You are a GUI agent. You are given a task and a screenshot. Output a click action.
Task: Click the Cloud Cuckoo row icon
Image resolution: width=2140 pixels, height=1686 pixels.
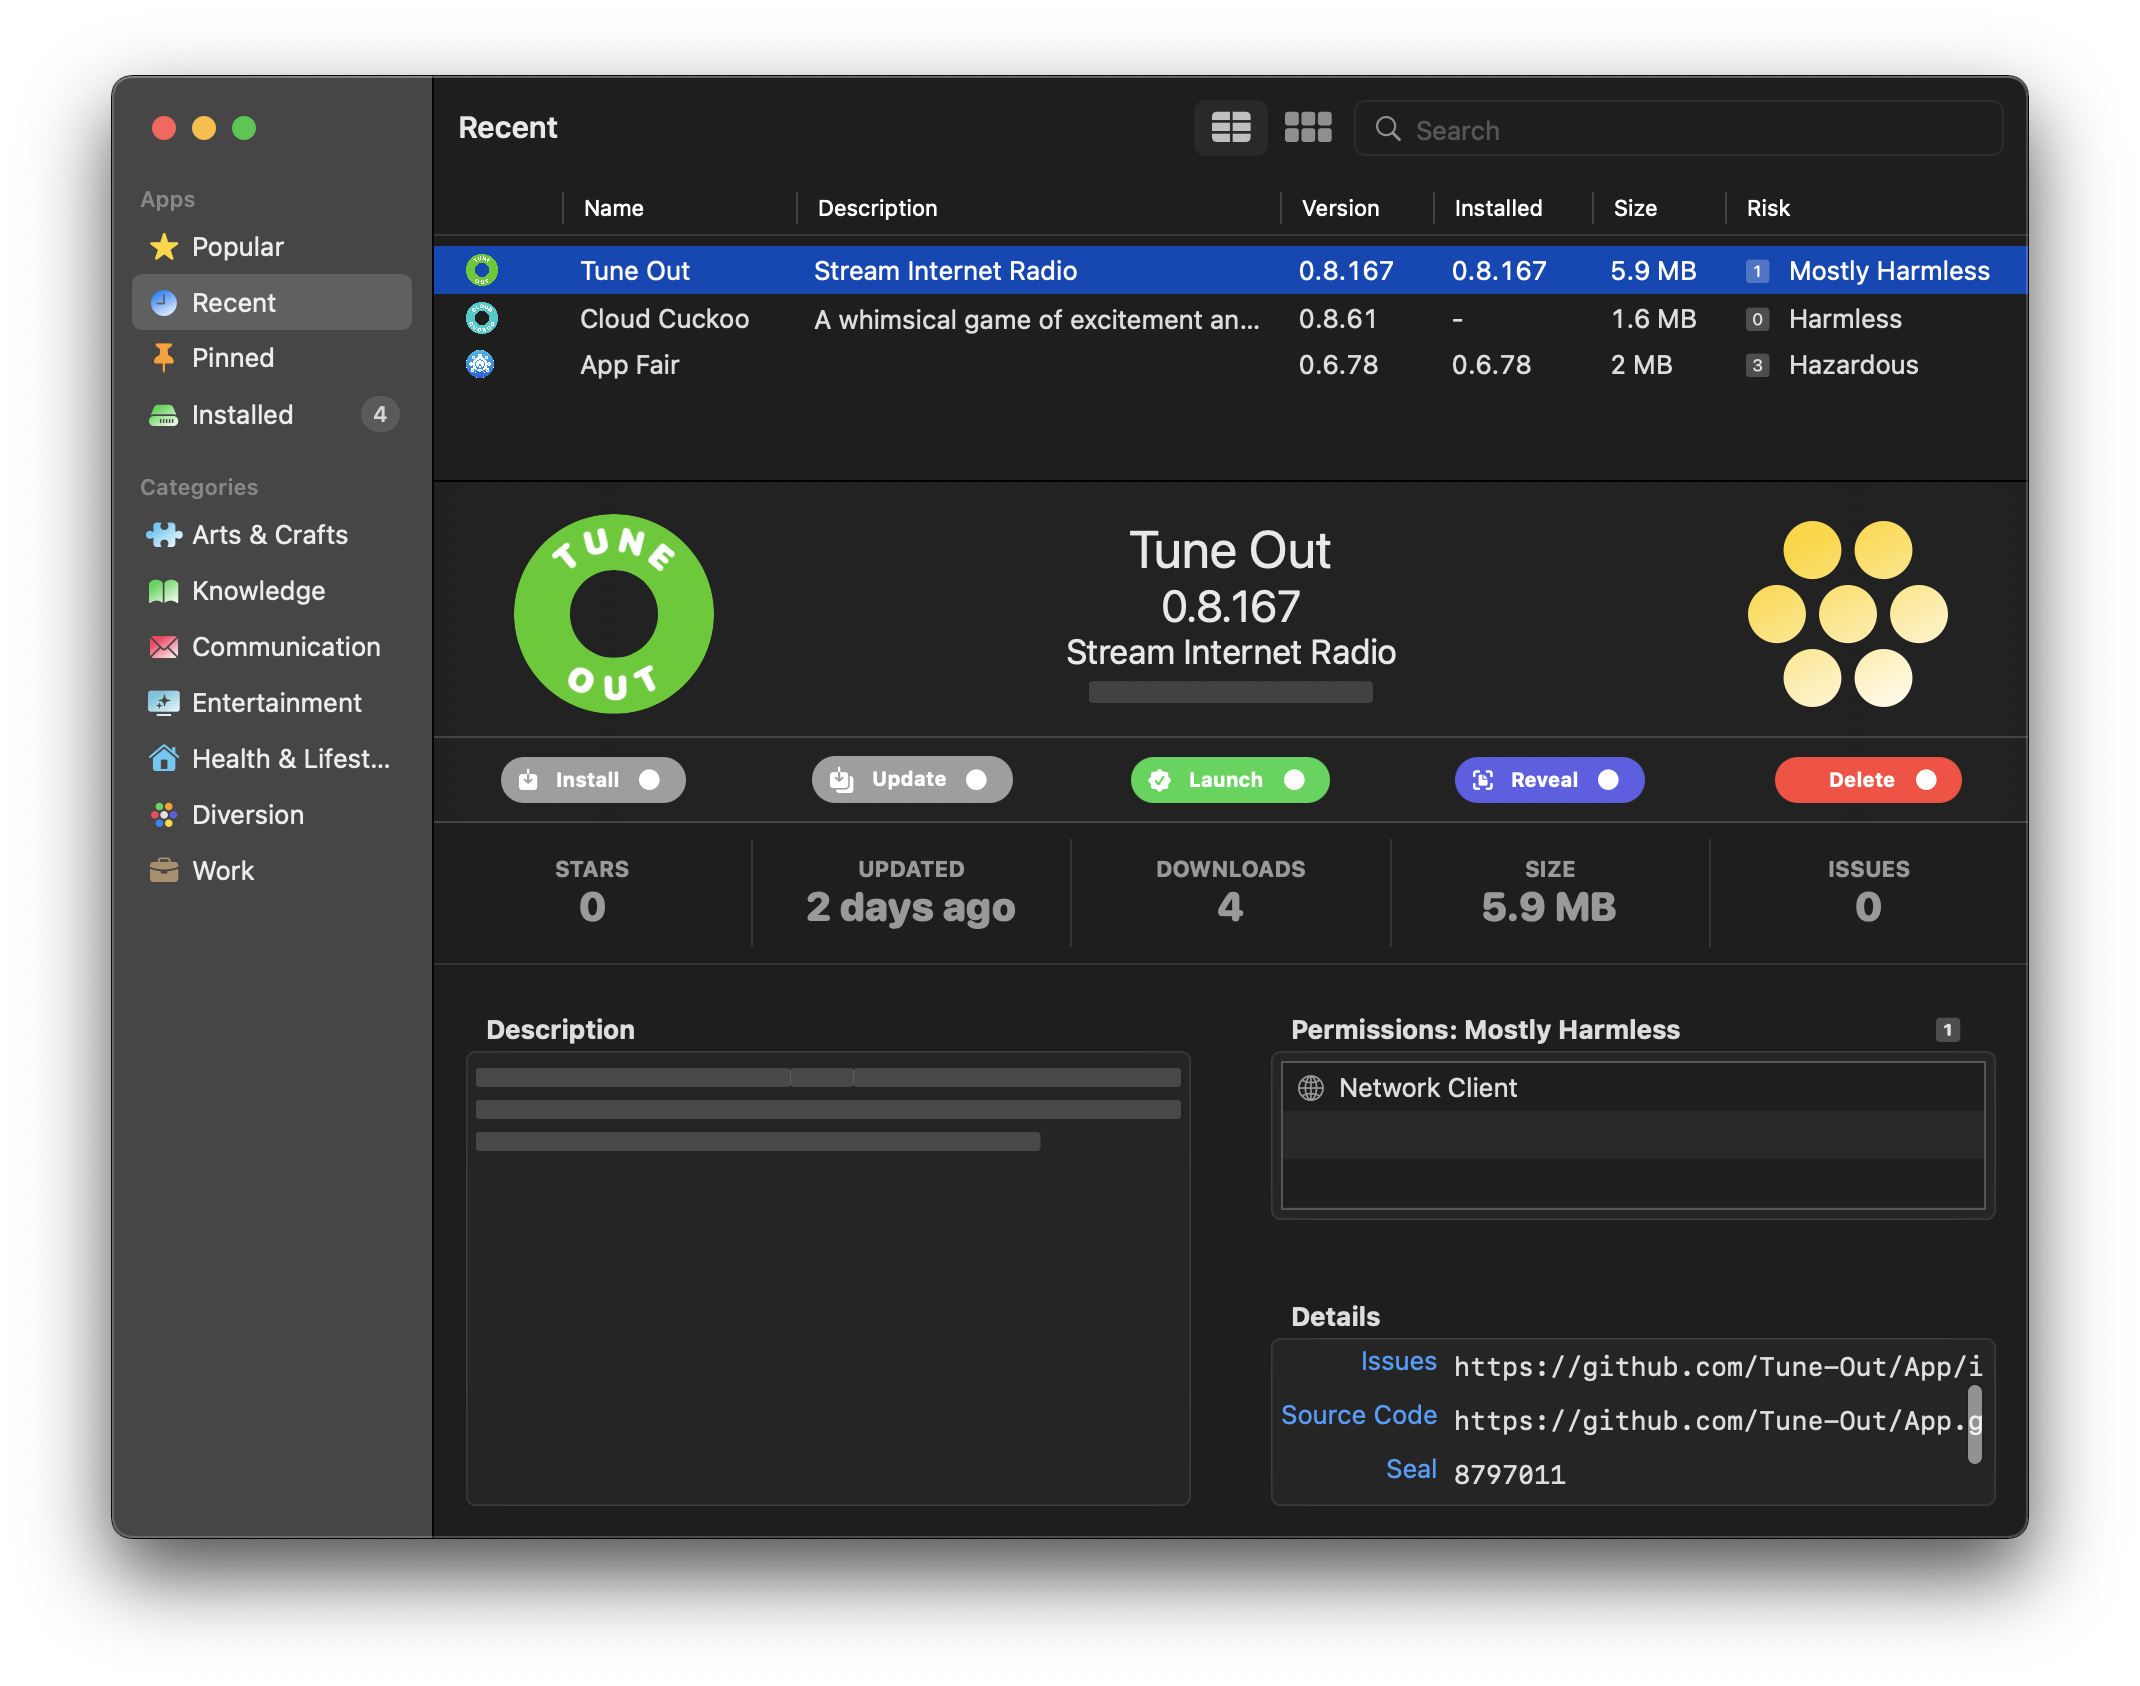tap(482, 318)
